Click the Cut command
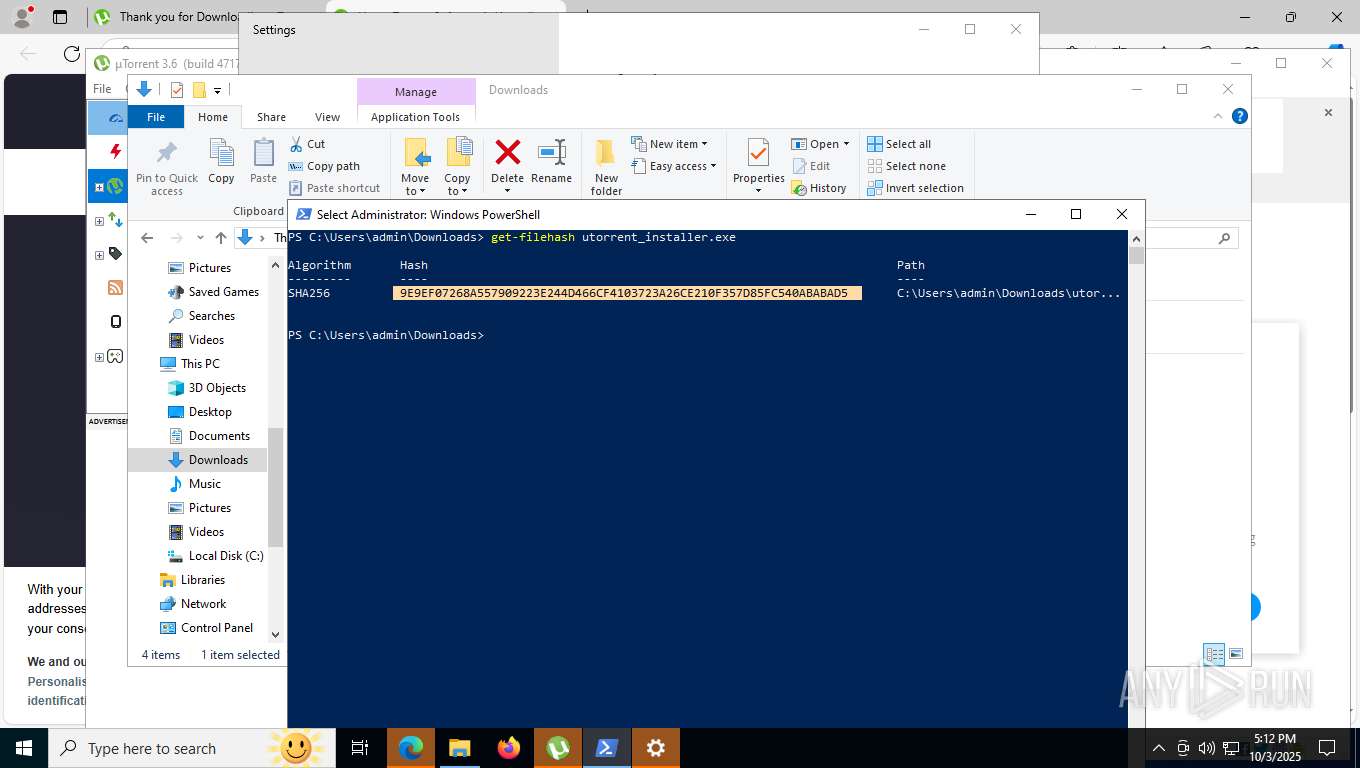This screenshot has width=1360, height=768. [x=307, y=144]
